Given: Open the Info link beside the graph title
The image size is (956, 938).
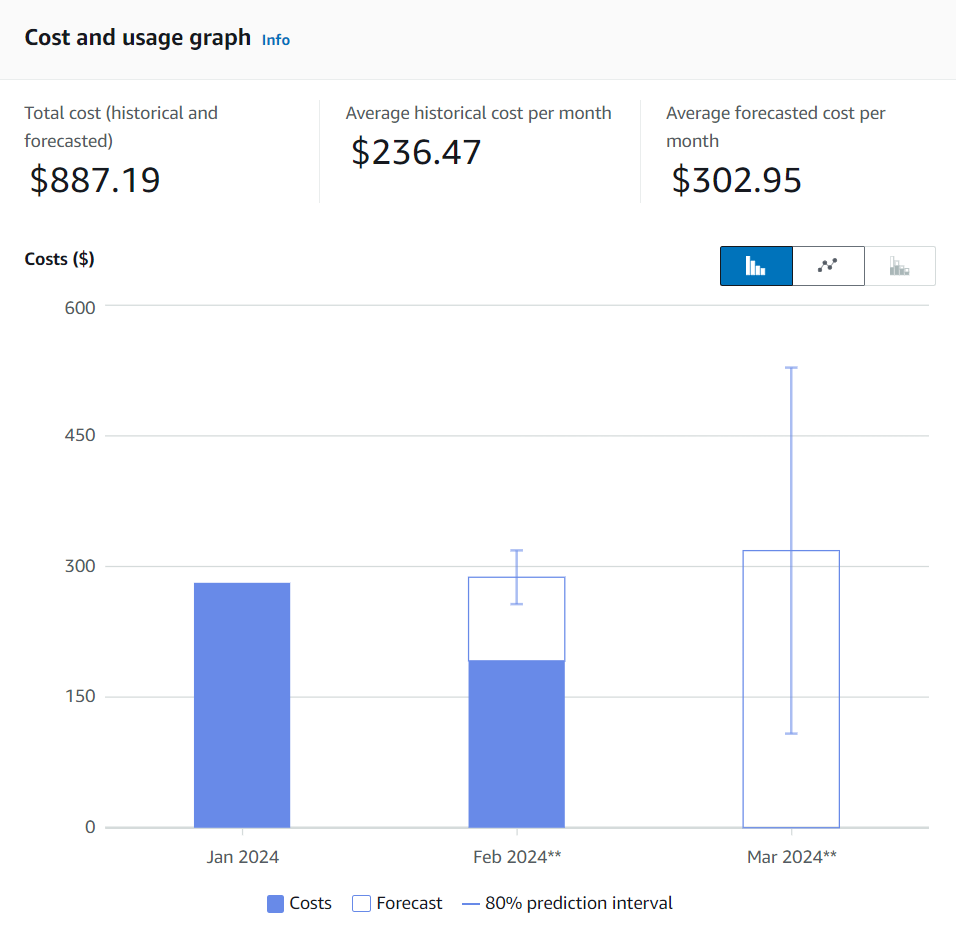Looking at the screenshot, I should coord(276,40).
